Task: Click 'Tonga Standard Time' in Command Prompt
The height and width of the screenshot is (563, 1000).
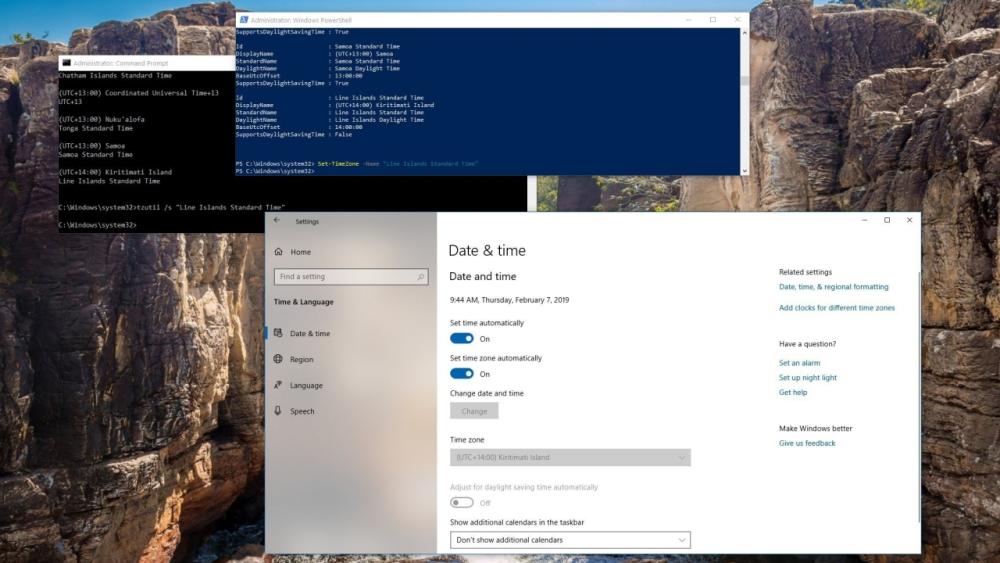Action: [96, 128]
